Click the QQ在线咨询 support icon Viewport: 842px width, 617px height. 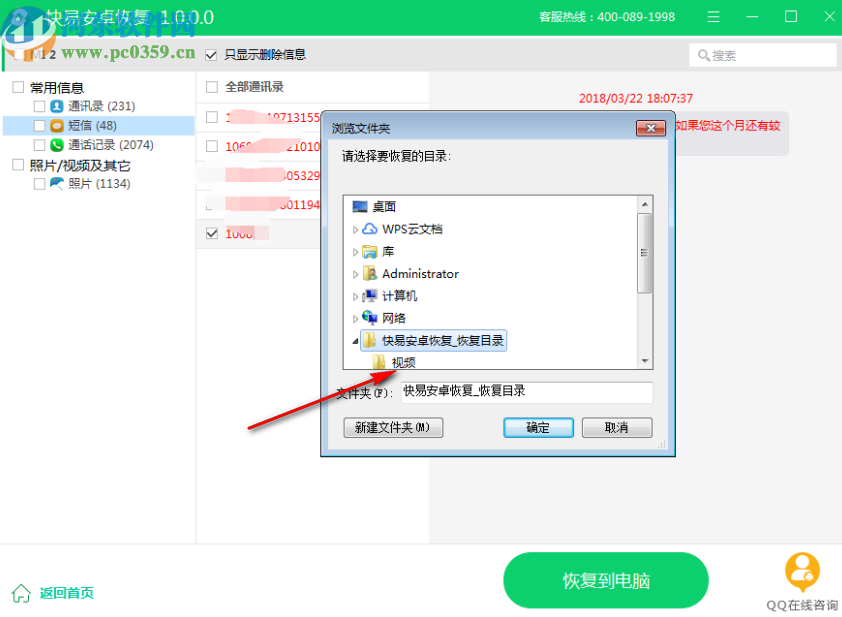pos(802,572)
